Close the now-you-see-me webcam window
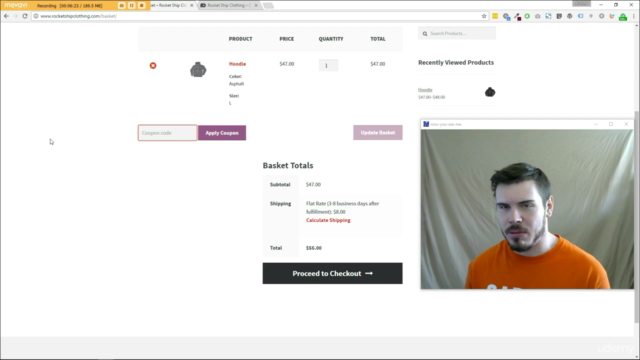 tap(626, 124)
